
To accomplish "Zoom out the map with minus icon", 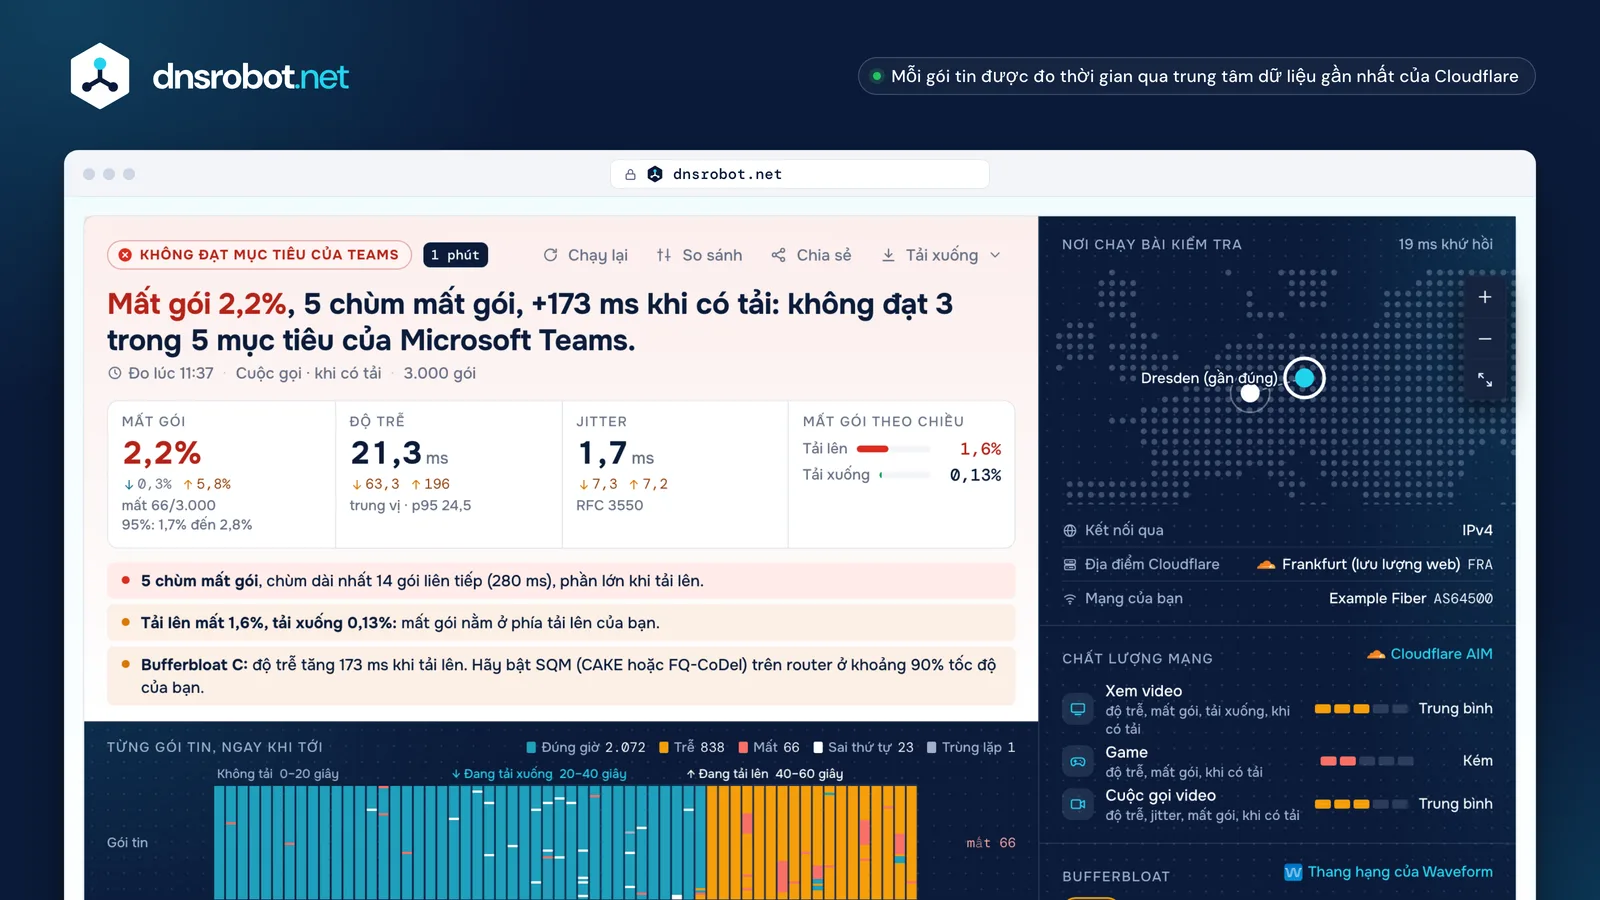I will click(x=1485, y=339).
